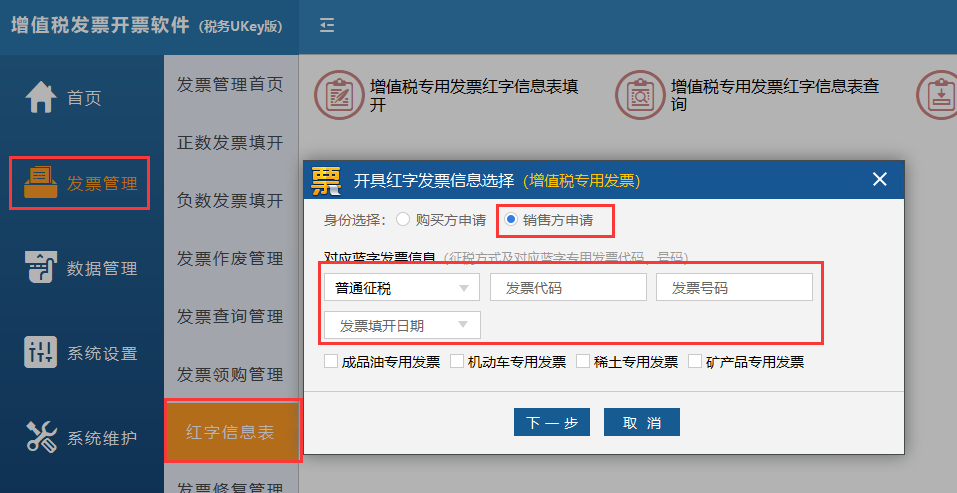957x493 pixels.
Task: Open 增值税专用发票红字信息表填开 icon
Action: [339, 94]
